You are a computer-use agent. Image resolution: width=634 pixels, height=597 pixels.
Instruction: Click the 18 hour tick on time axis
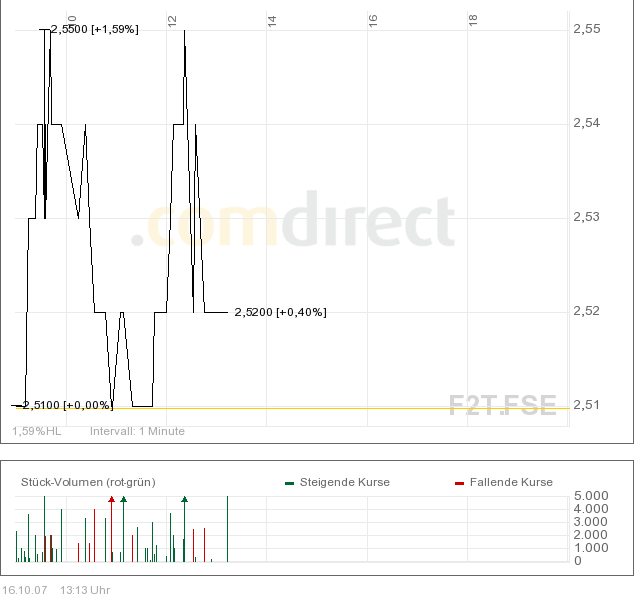click(x=473, y=19)
